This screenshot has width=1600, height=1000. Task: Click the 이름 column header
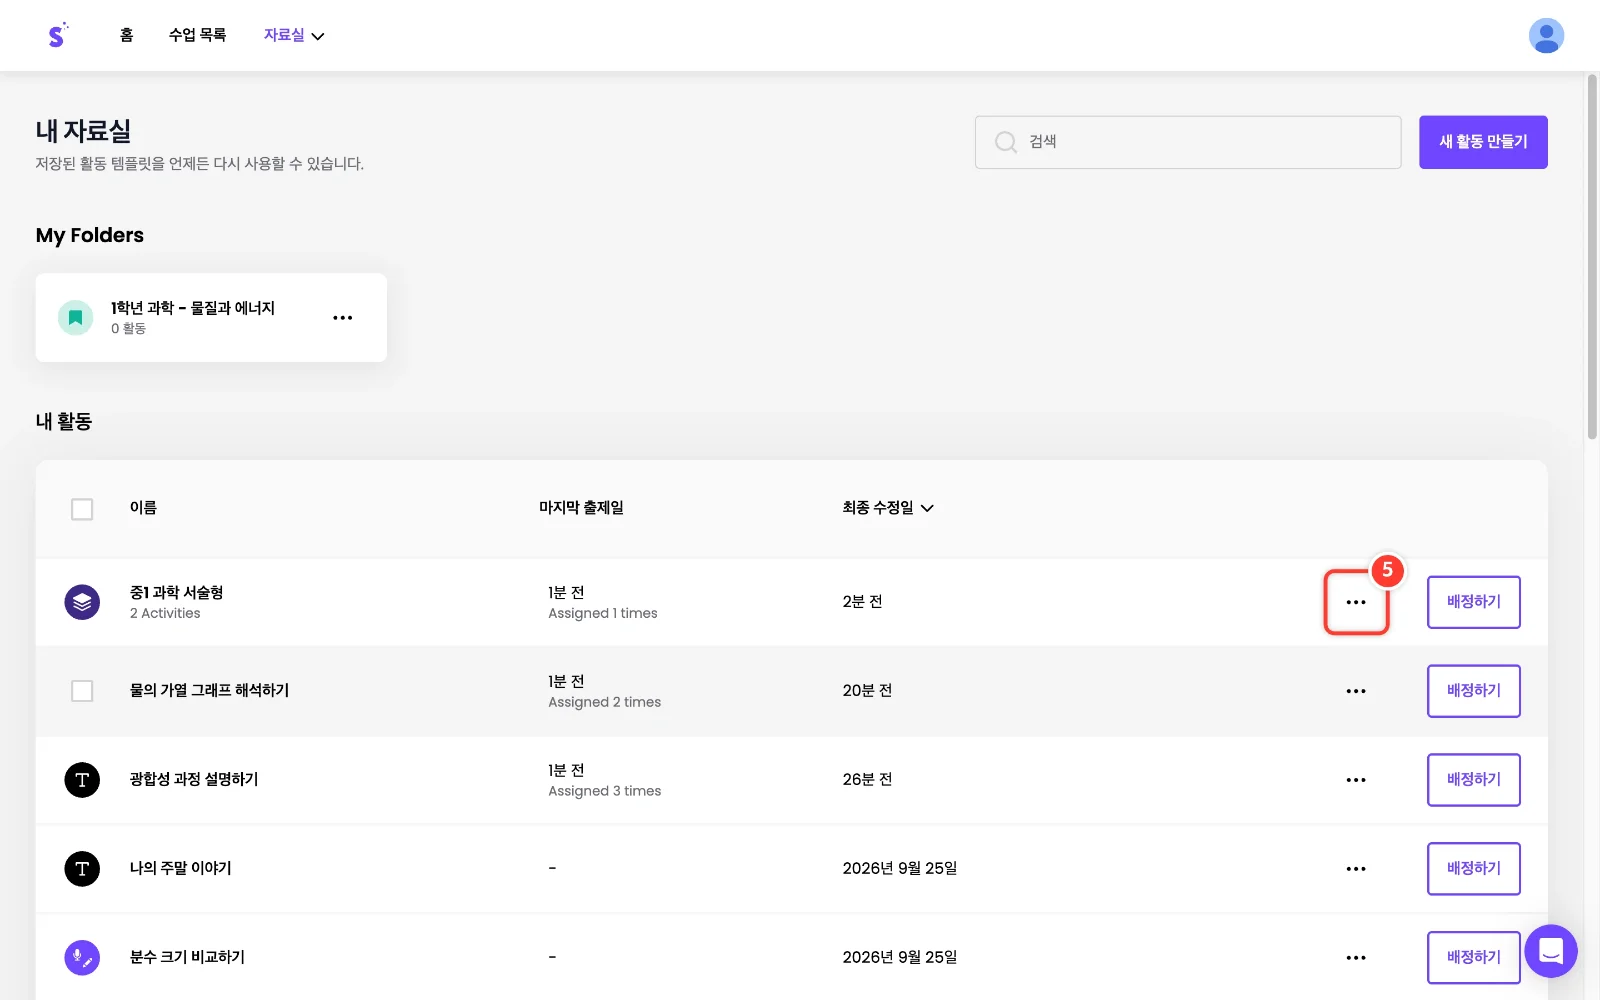point(143,508)
